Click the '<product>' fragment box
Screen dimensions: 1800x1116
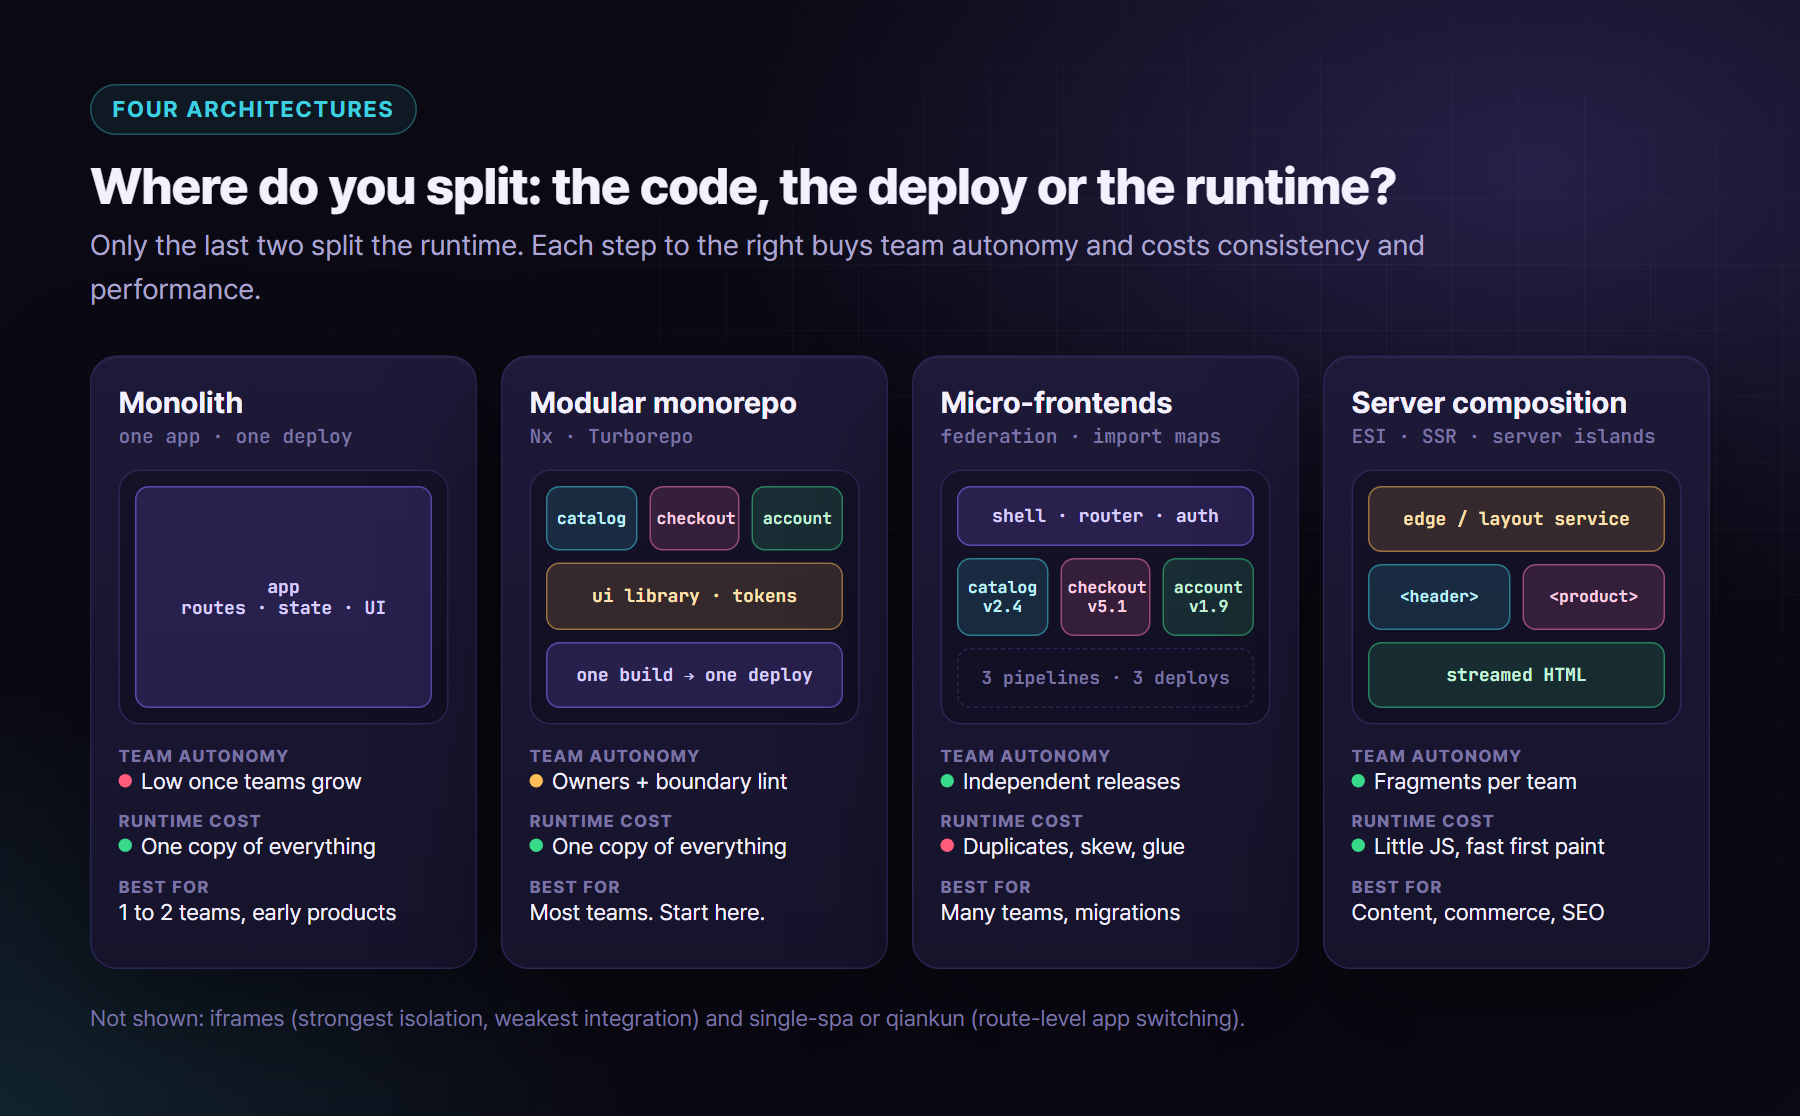pyautogui.click(x=1593, y=597)
